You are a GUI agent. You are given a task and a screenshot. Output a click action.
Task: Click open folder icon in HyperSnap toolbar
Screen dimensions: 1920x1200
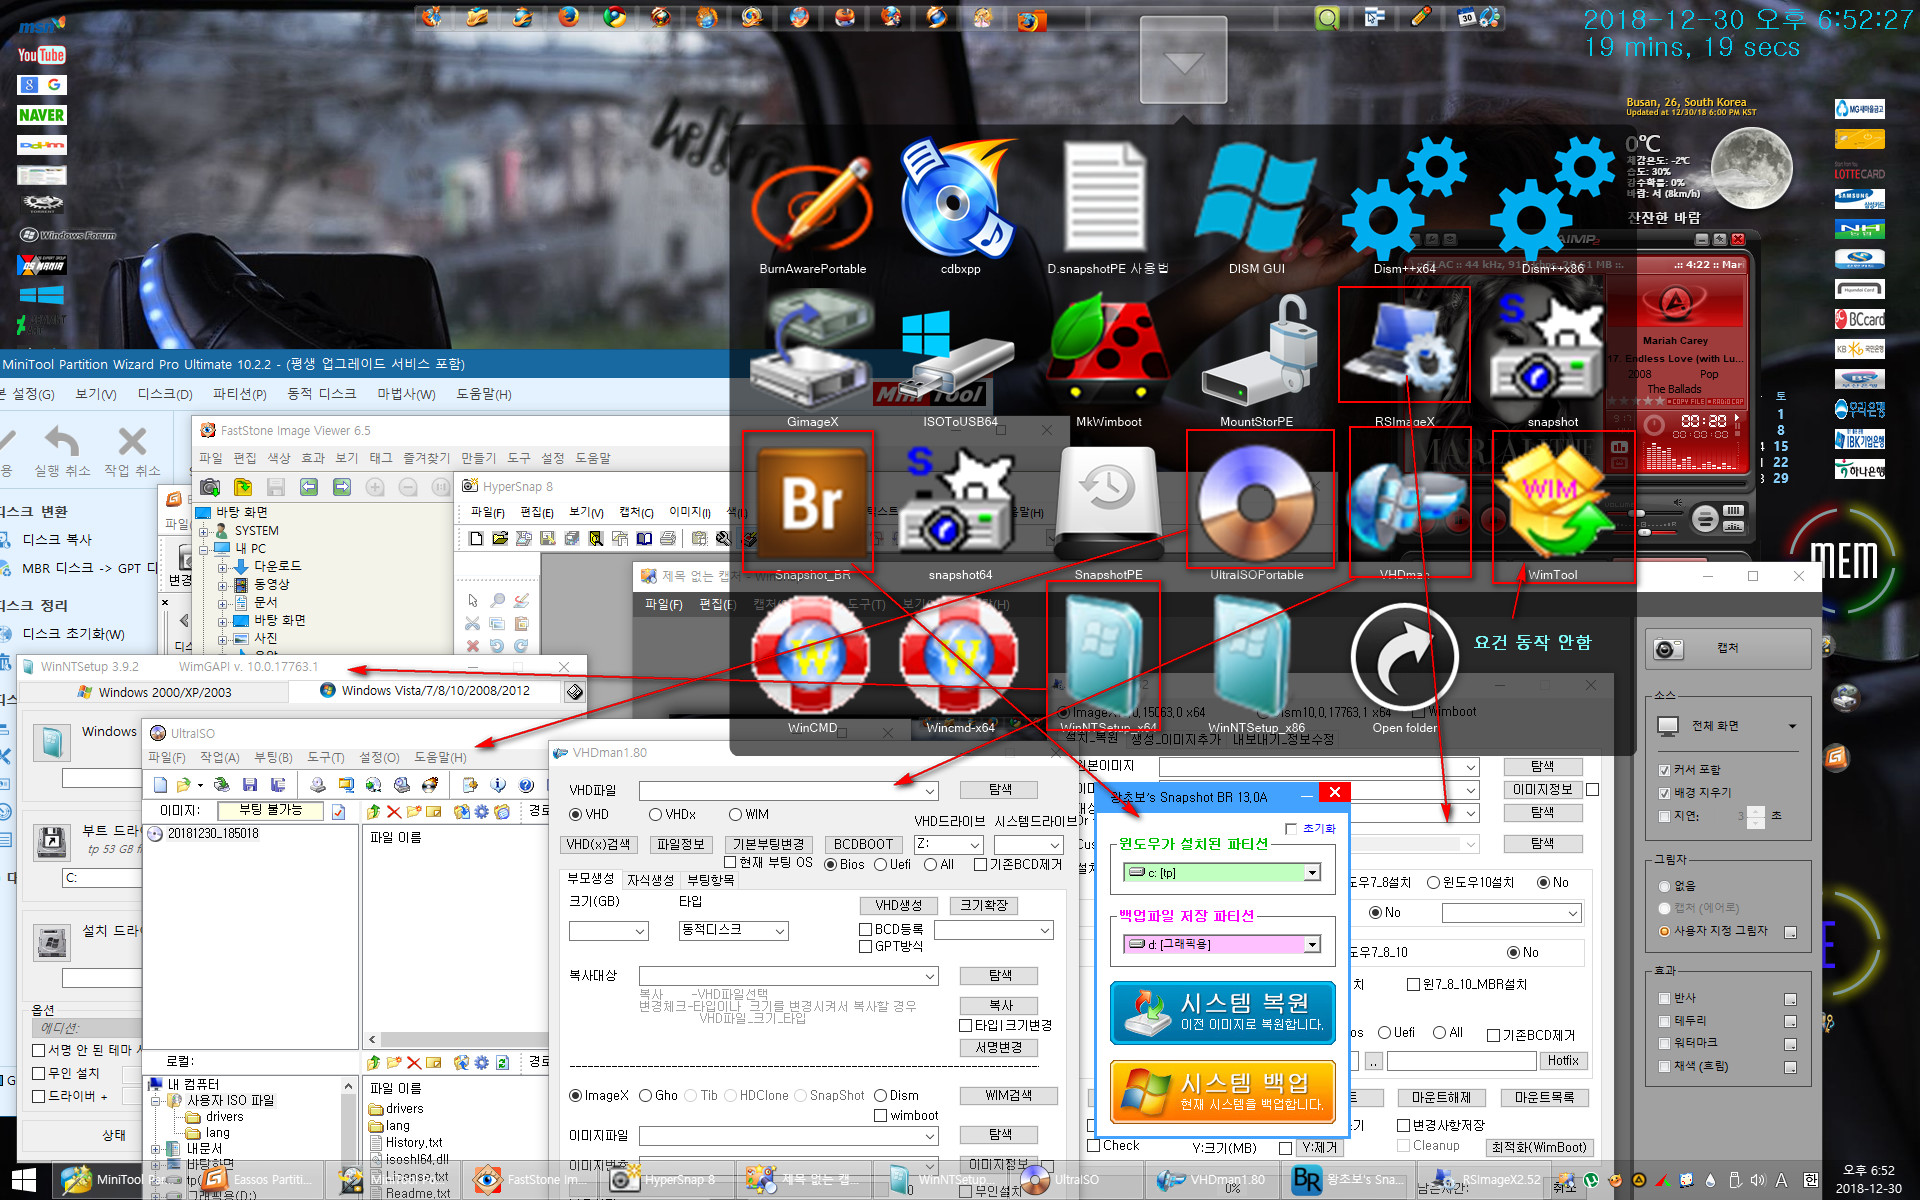(x=500, y=538)
